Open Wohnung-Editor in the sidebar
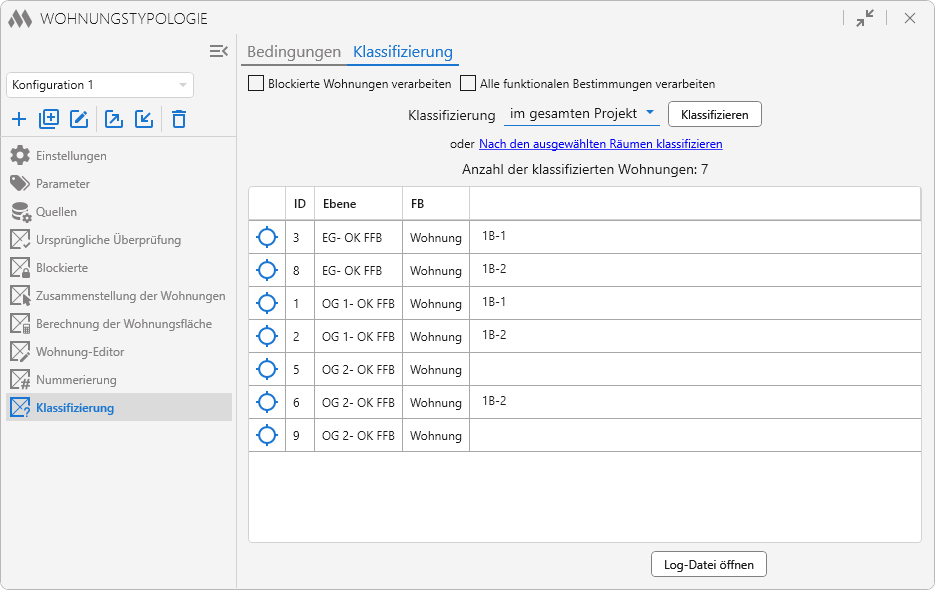This screenshot has width=935, height=590. tap(80, 352)
